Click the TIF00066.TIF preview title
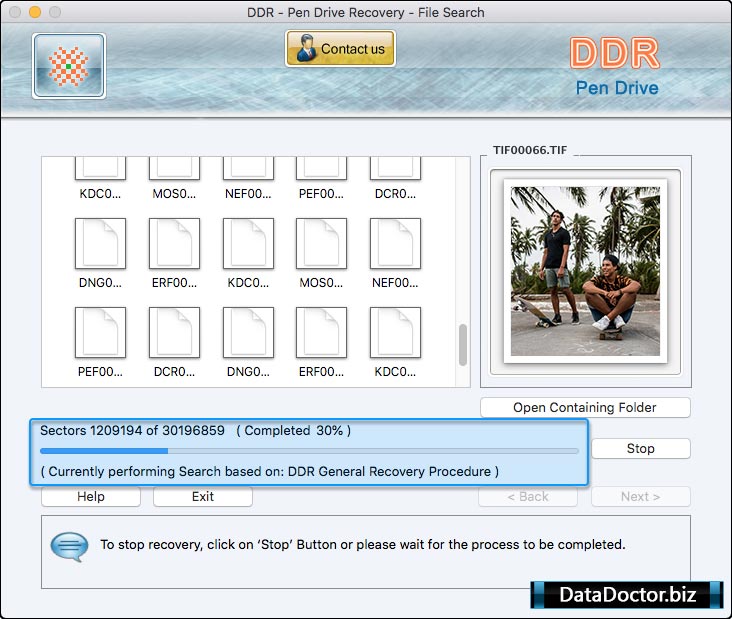Viewport: 732px width, 619px height. (x=530, y=150)
